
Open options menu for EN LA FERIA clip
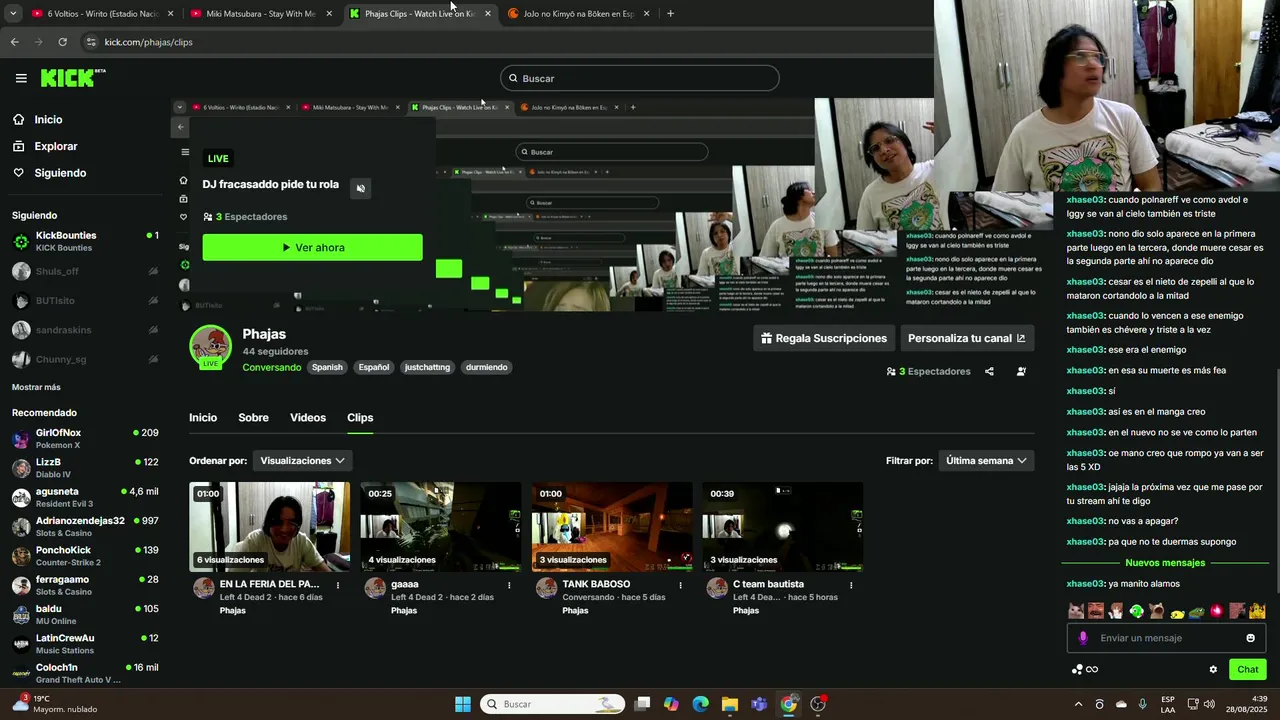tap(338, 585)
